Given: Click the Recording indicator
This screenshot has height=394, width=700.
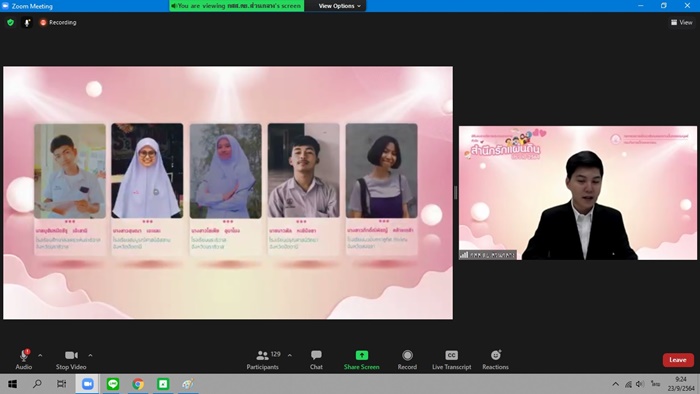Looking at the screenshot, I should [x=58, y=22].
